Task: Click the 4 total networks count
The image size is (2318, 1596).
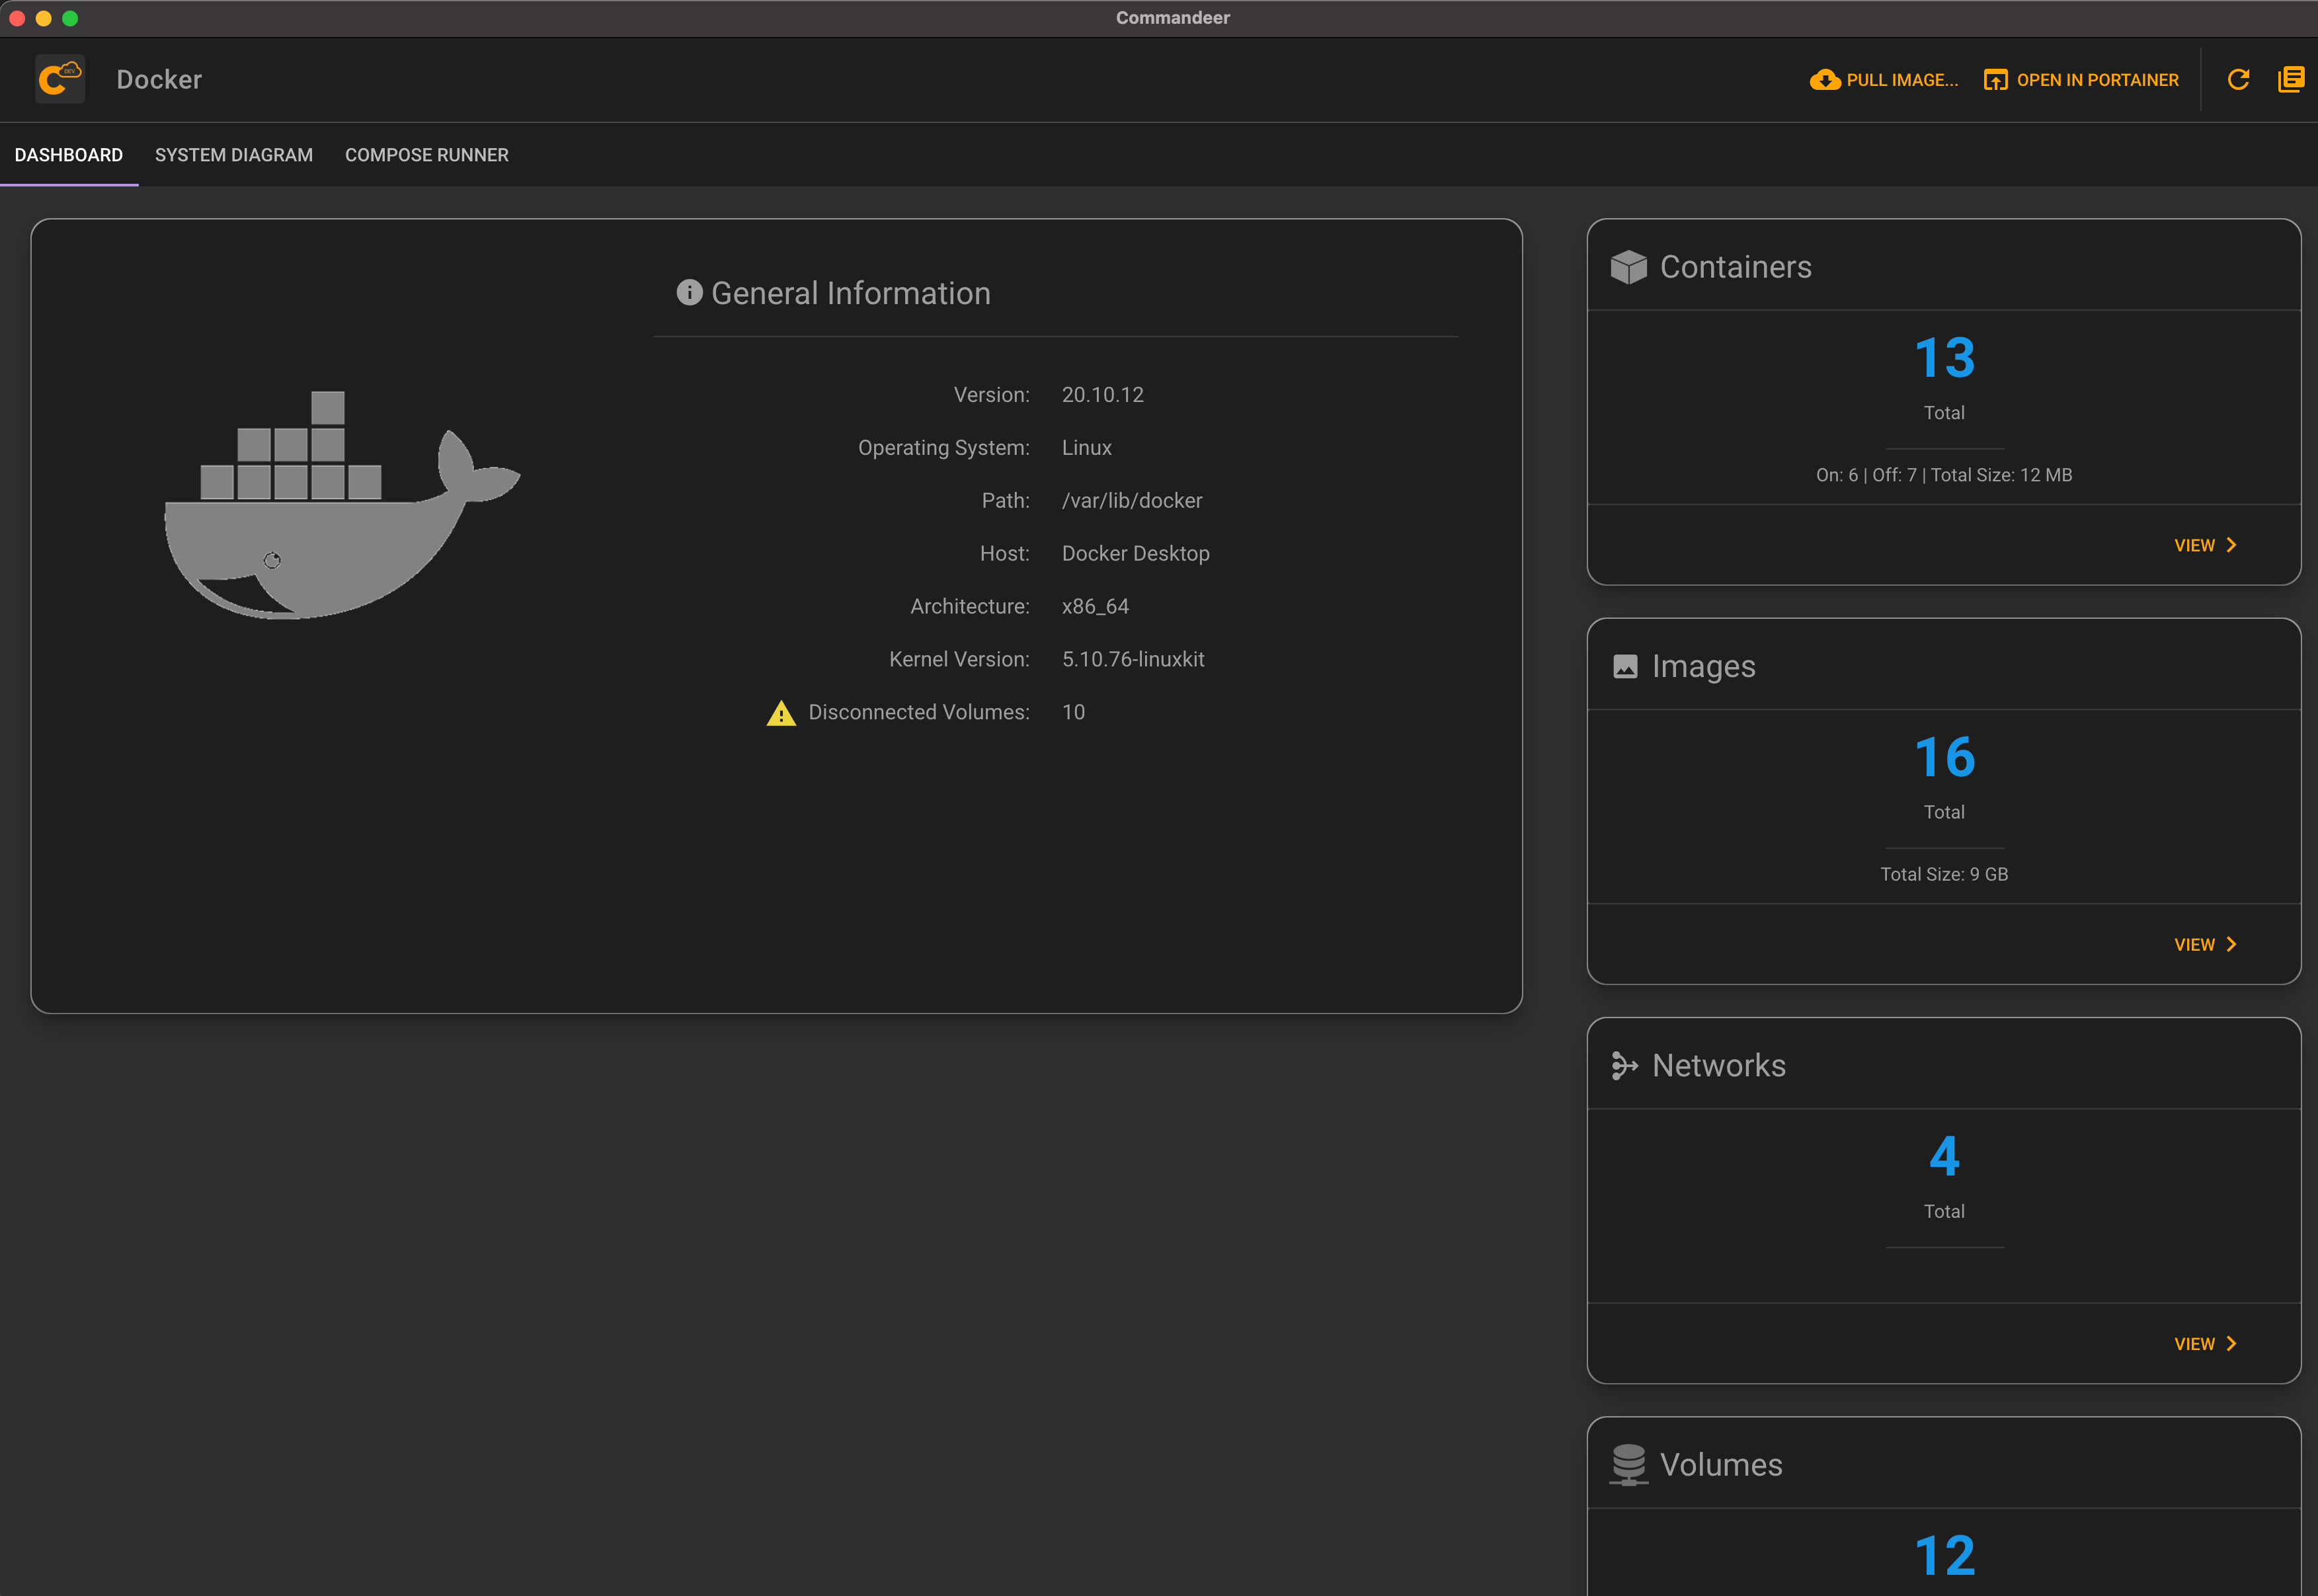Action: pyautogui.click(x=1944, y=1156)
